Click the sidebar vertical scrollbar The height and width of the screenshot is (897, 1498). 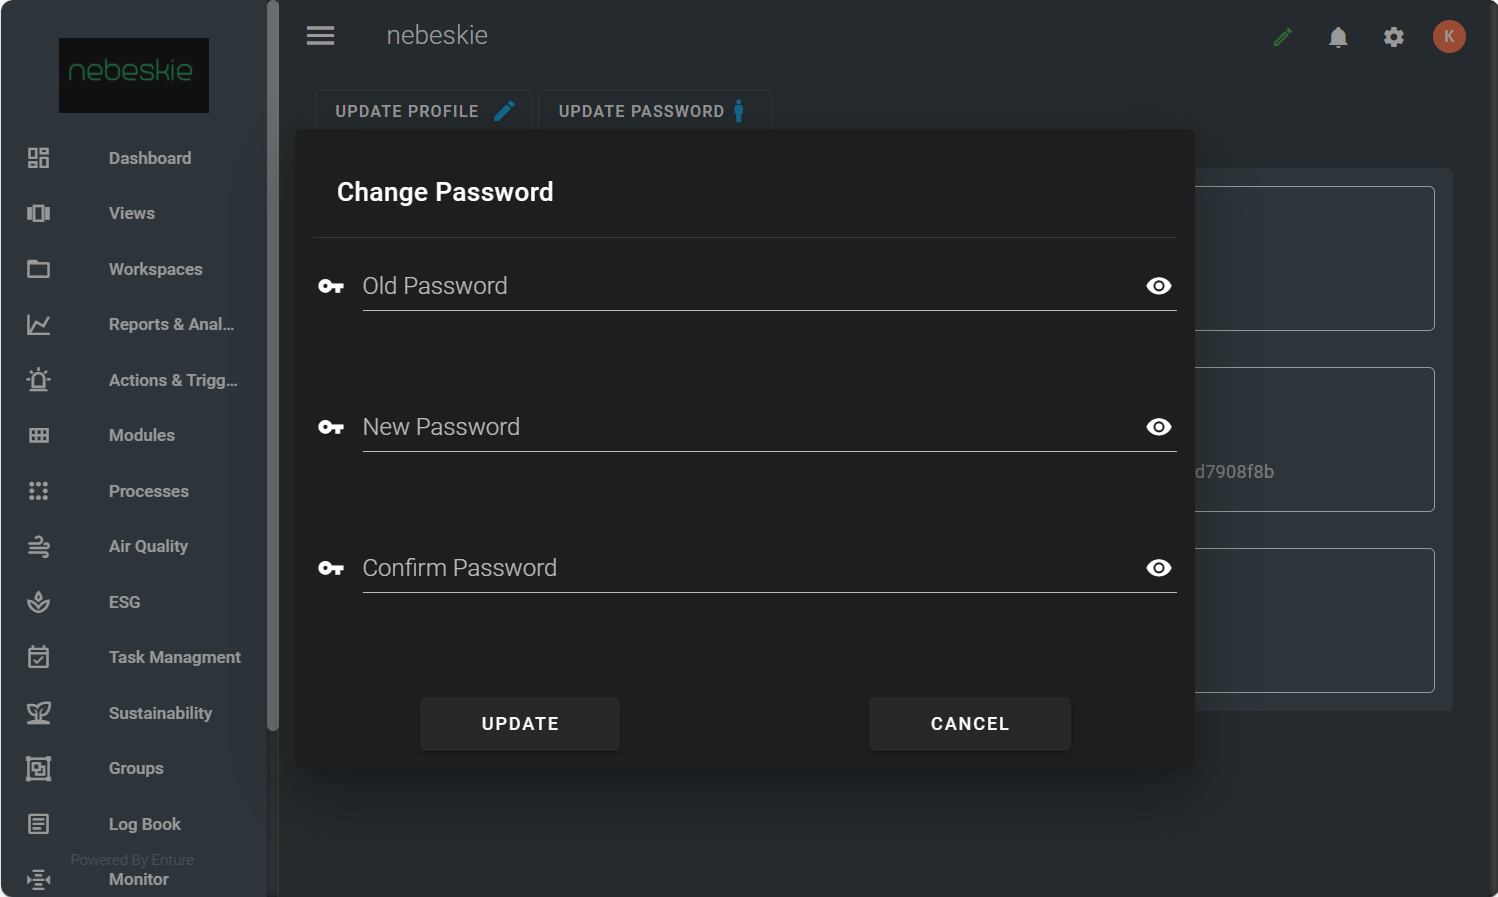273,365
